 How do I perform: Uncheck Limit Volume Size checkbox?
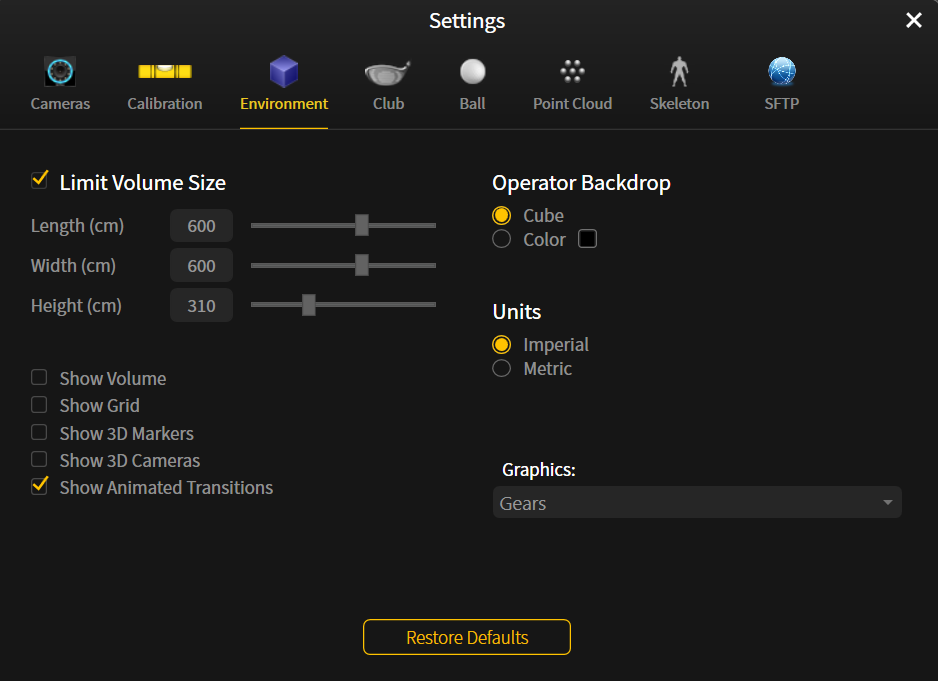click(x=39, y=180)
